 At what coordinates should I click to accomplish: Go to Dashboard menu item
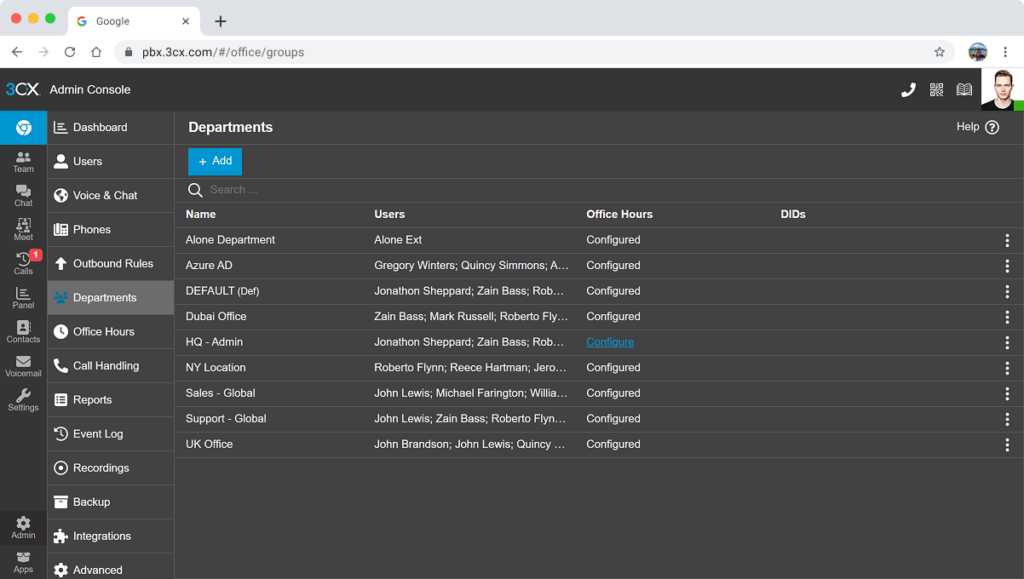(100, 128)
